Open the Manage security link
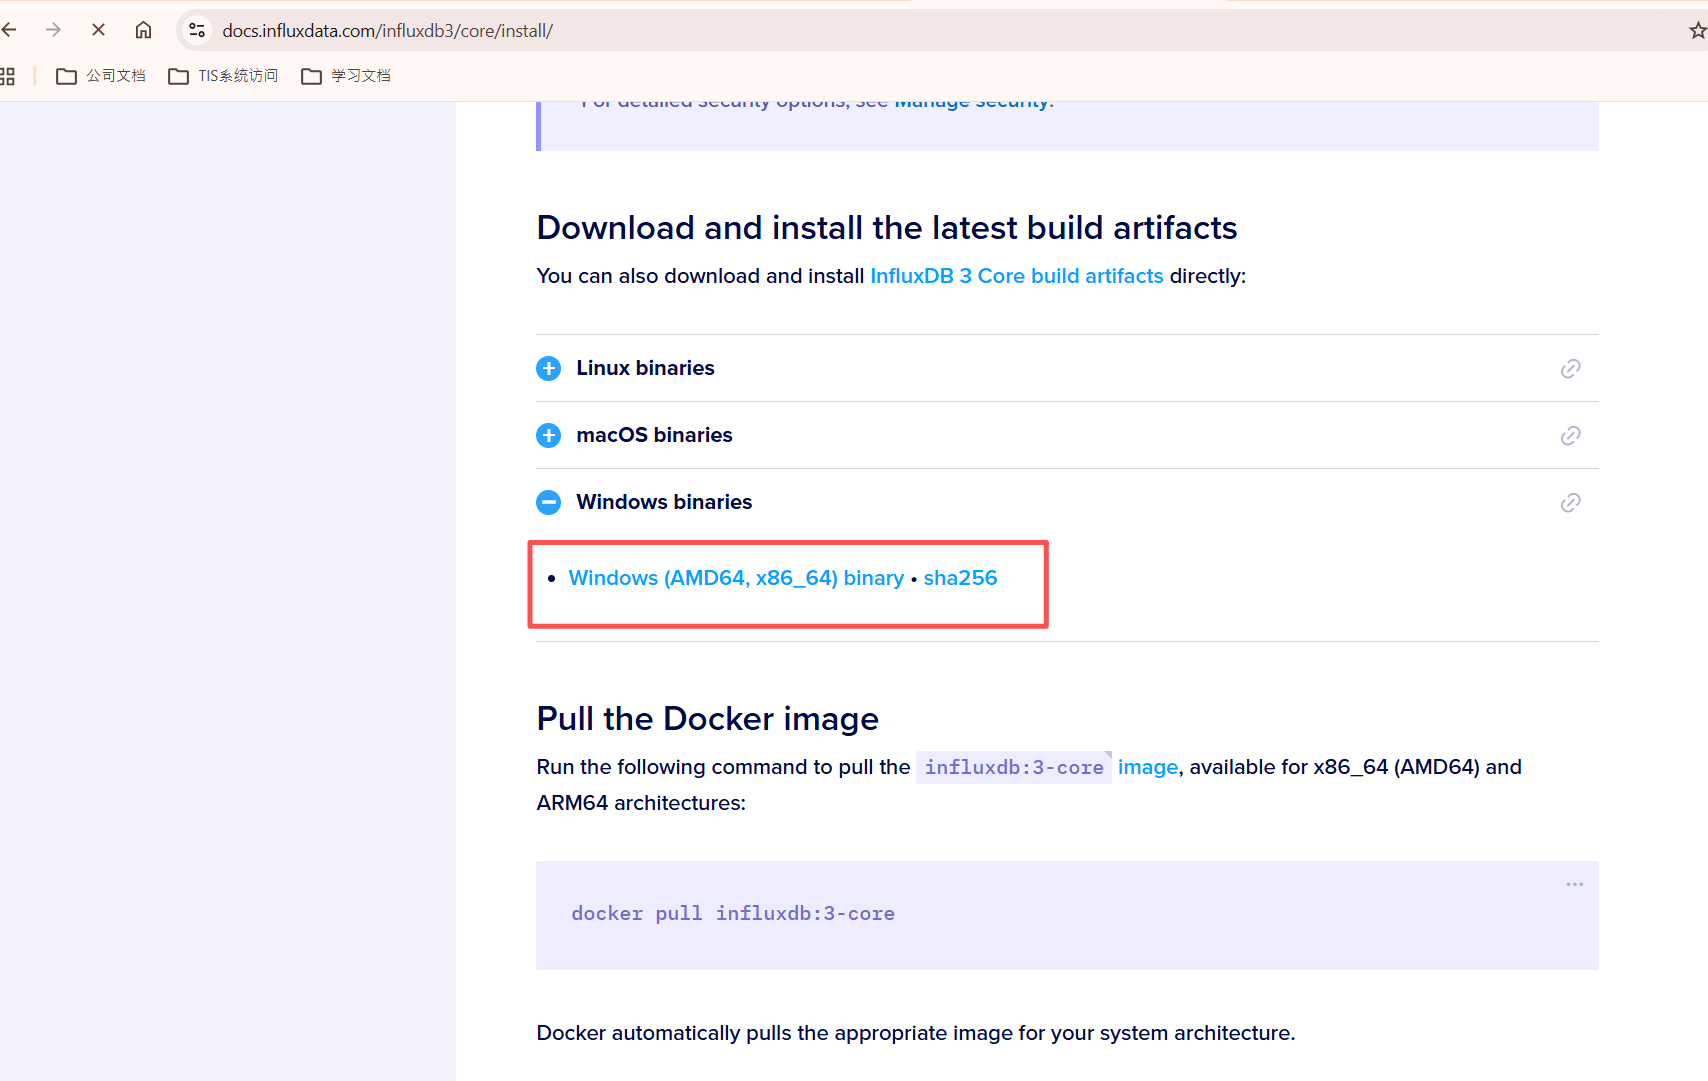 click(x=971, y=103)
